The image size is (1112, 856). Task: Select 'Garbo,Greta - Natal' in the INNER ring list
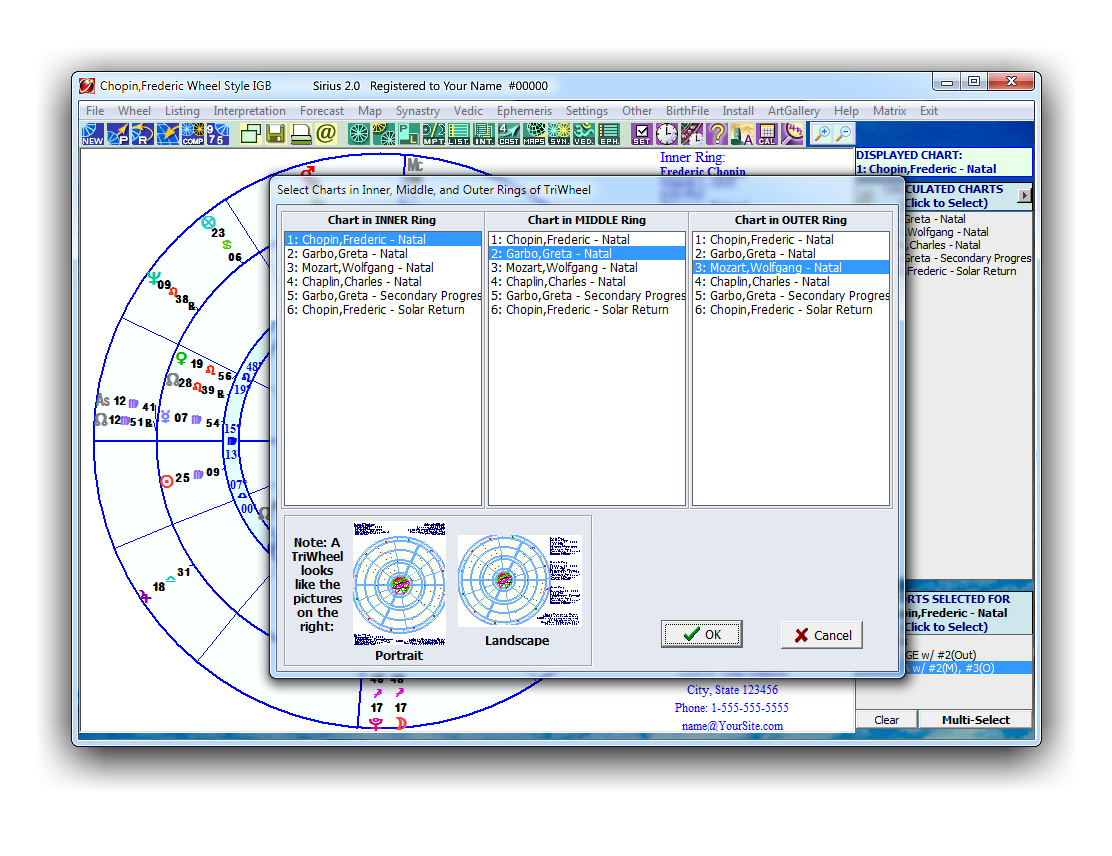tap(383, 254)
